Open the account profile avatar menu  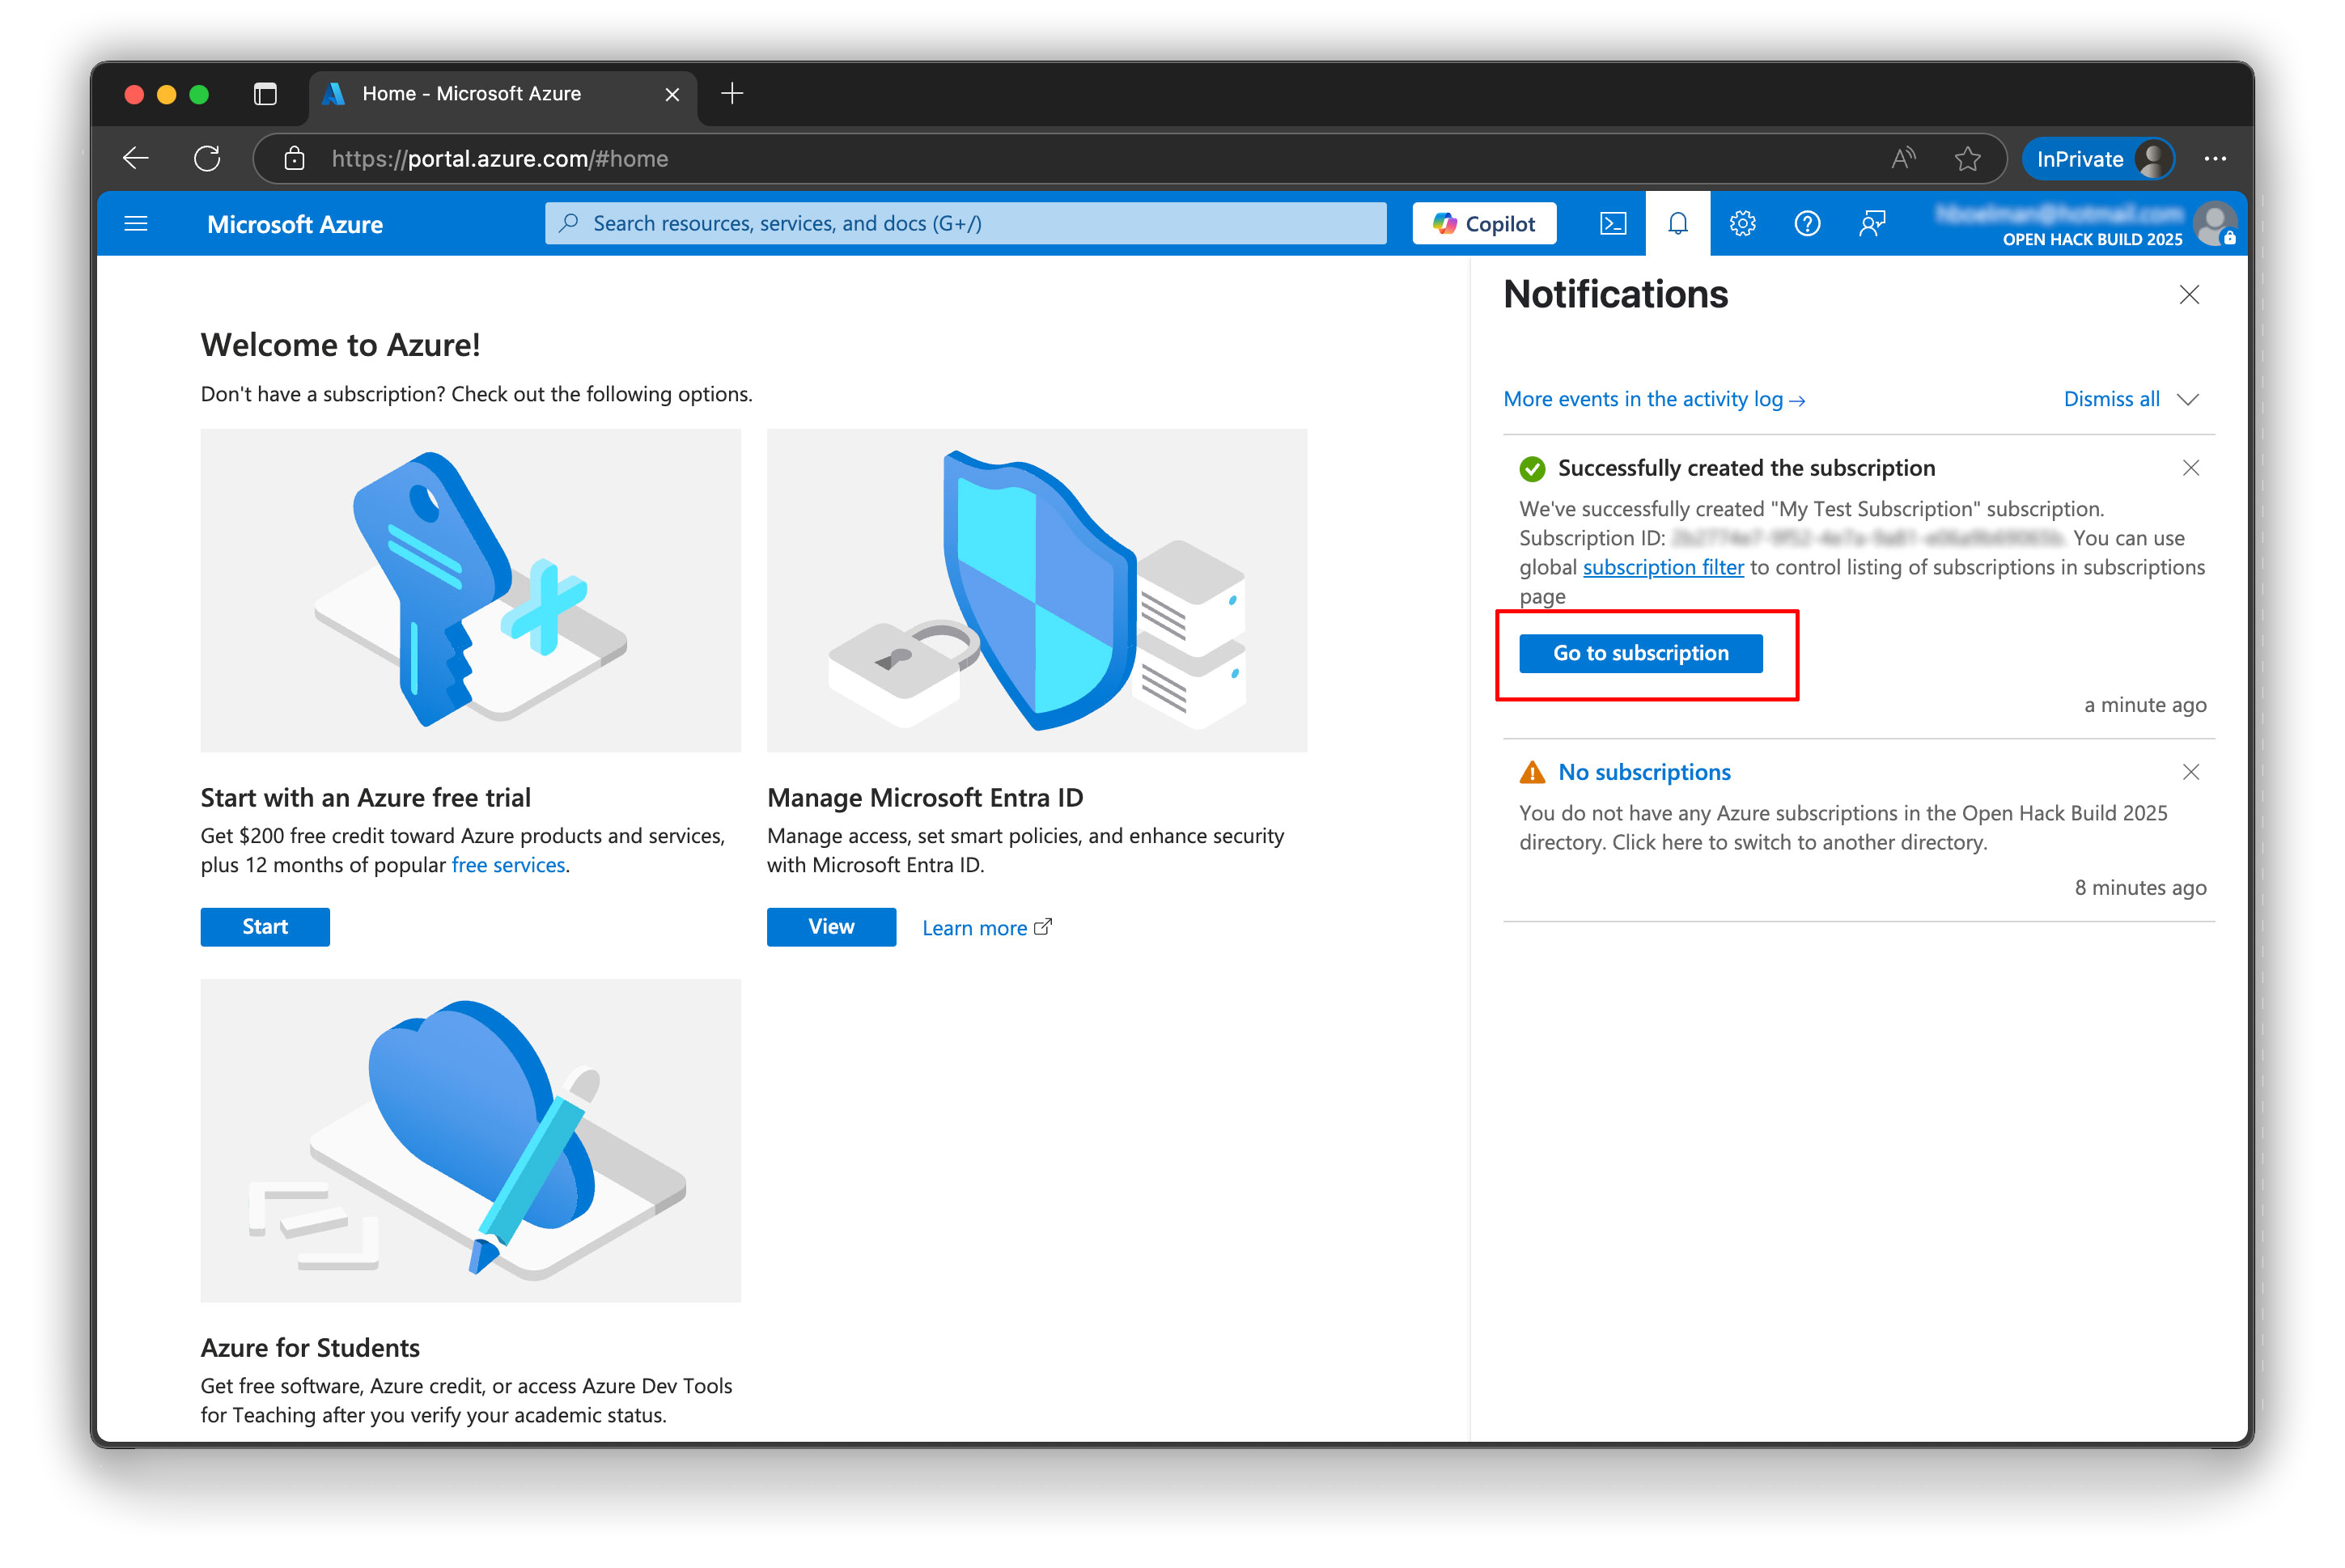tap(2213, 224)
